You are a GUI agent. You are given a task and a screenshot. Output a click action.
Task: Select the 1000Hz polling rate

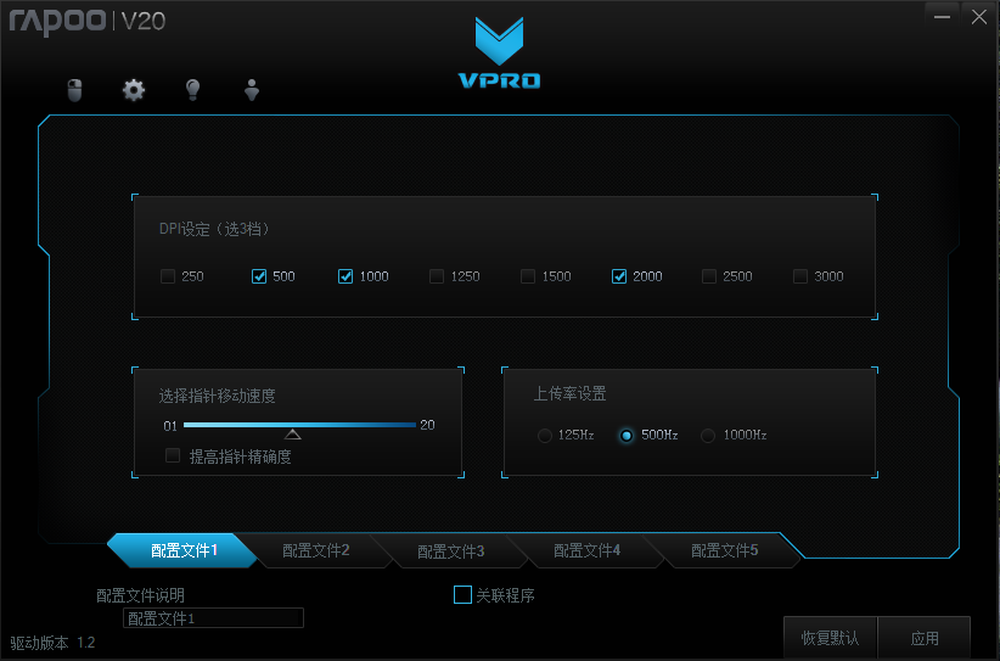[708, 435]
